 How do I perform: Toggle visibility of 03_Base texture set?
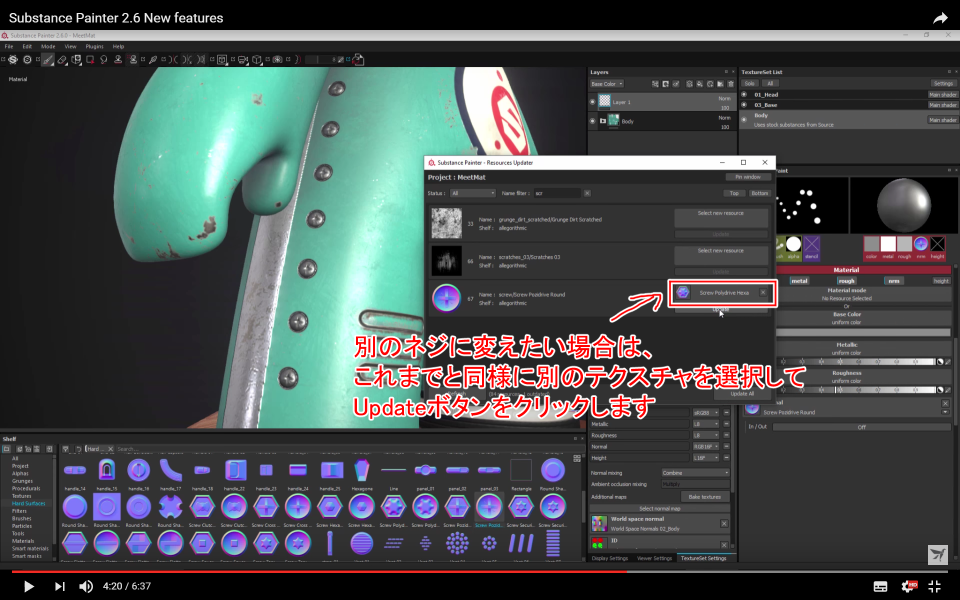point(744,105)
